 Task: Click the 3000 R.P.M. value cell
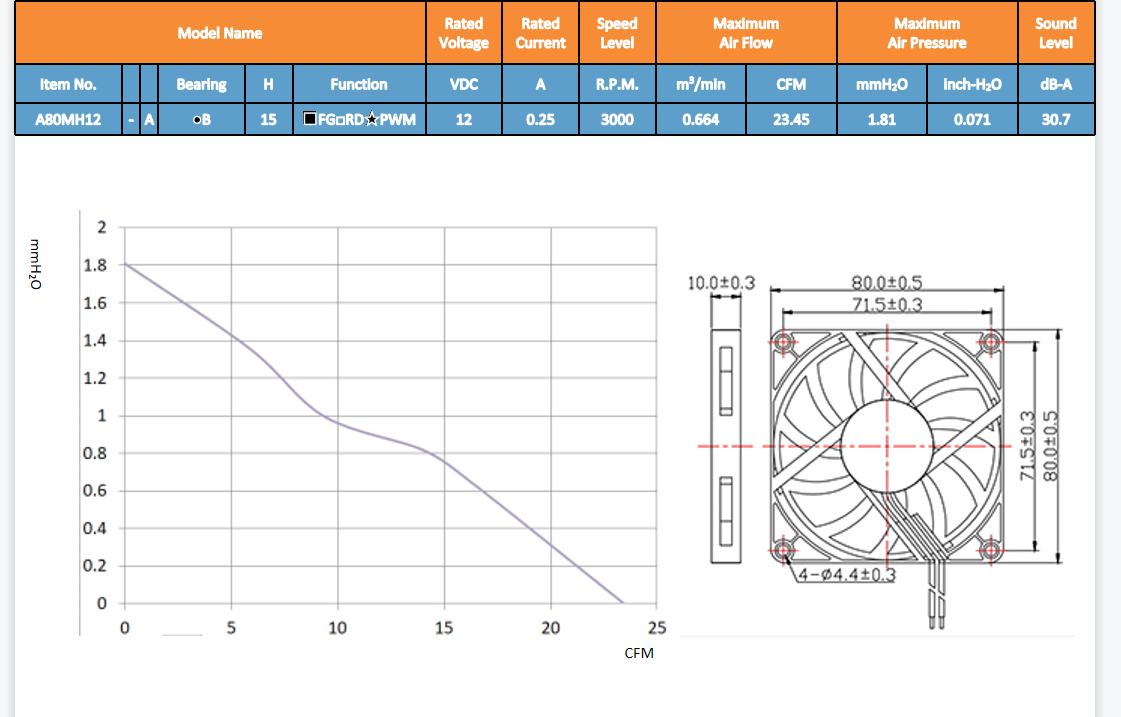[x=617, y=120]
